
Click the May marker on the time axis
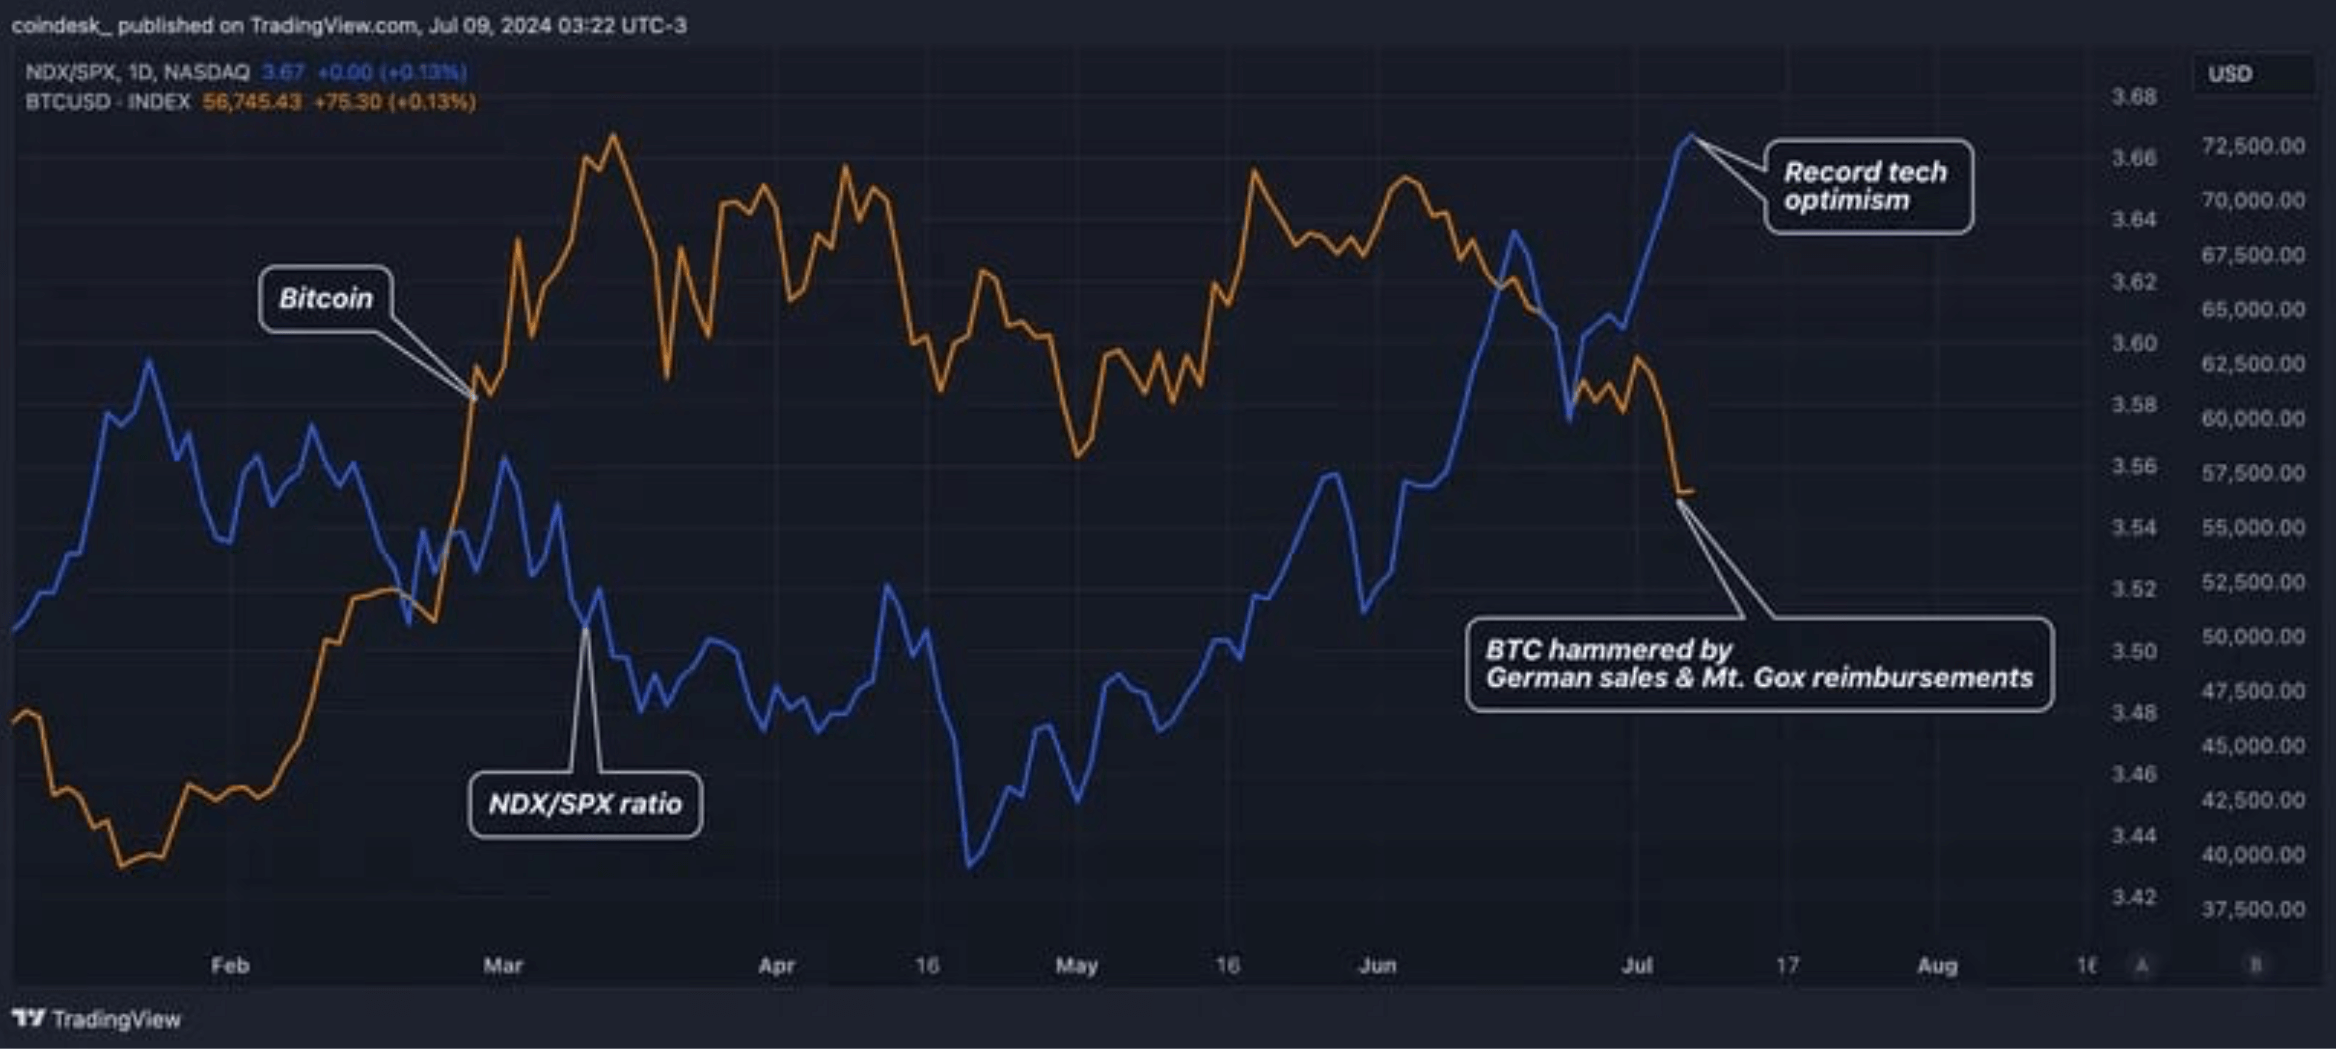pyautogui.click(x=1077, y=966)
